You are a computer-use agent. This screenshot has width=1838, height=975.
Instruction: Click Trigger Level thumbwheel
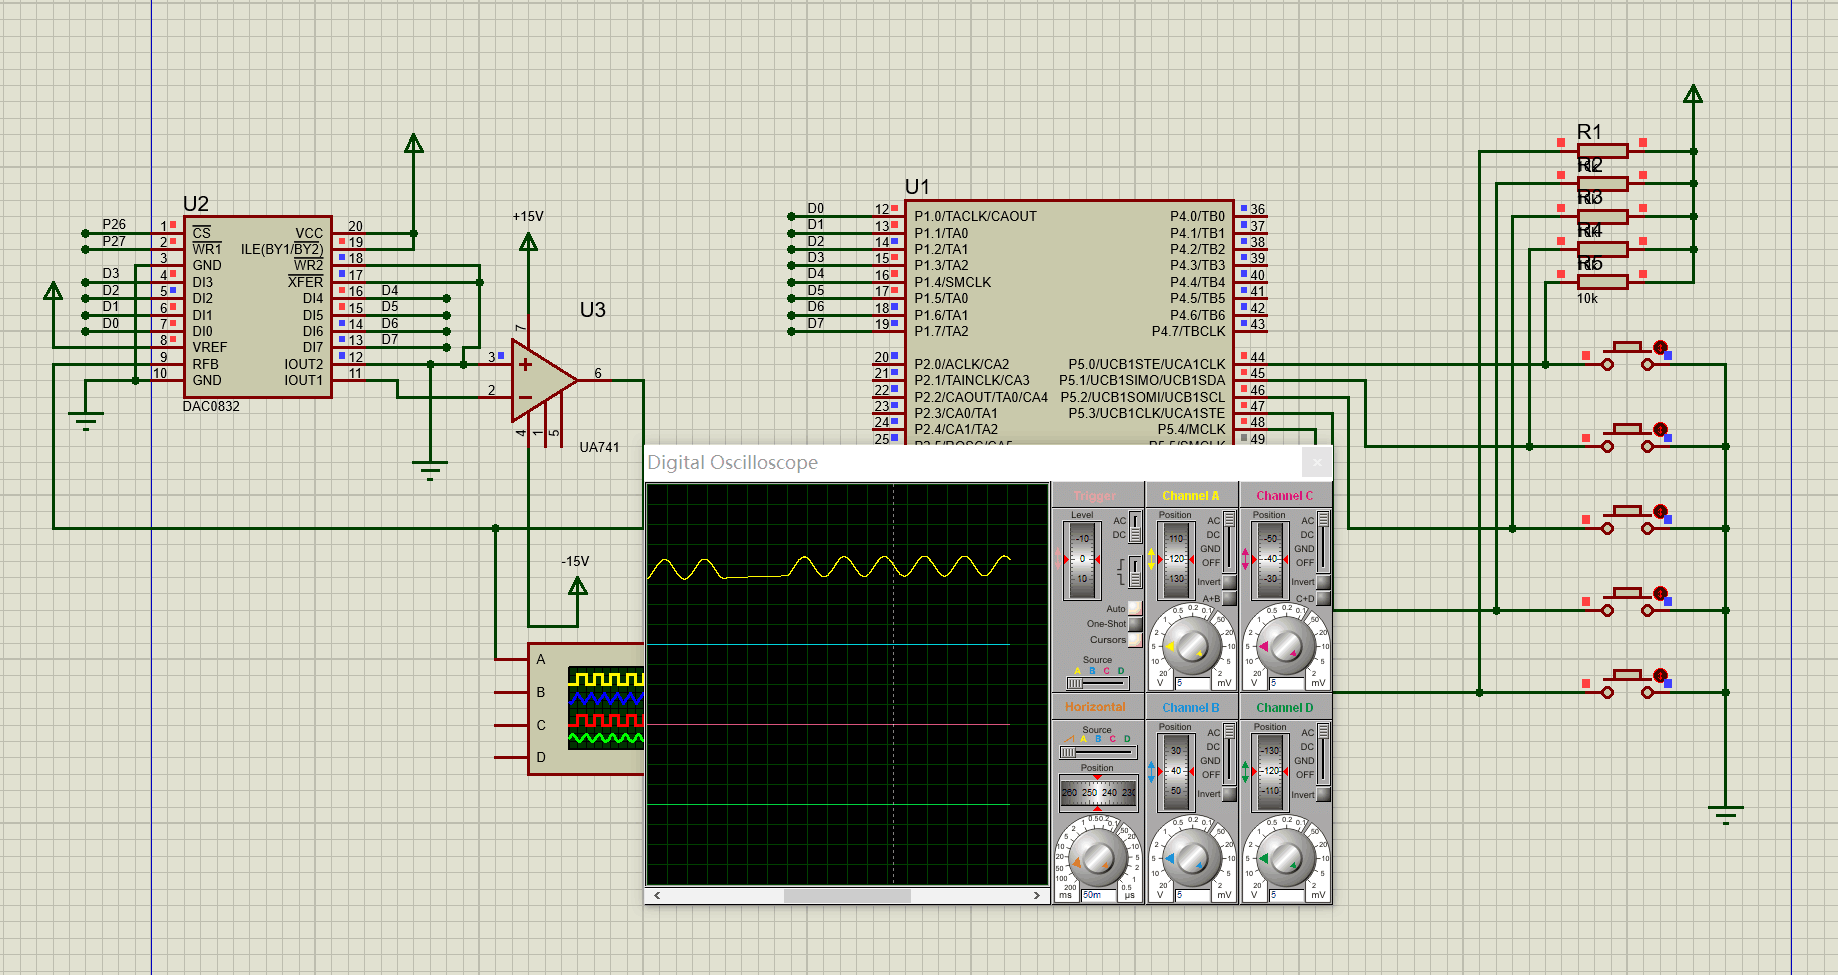click(1082, 559)
